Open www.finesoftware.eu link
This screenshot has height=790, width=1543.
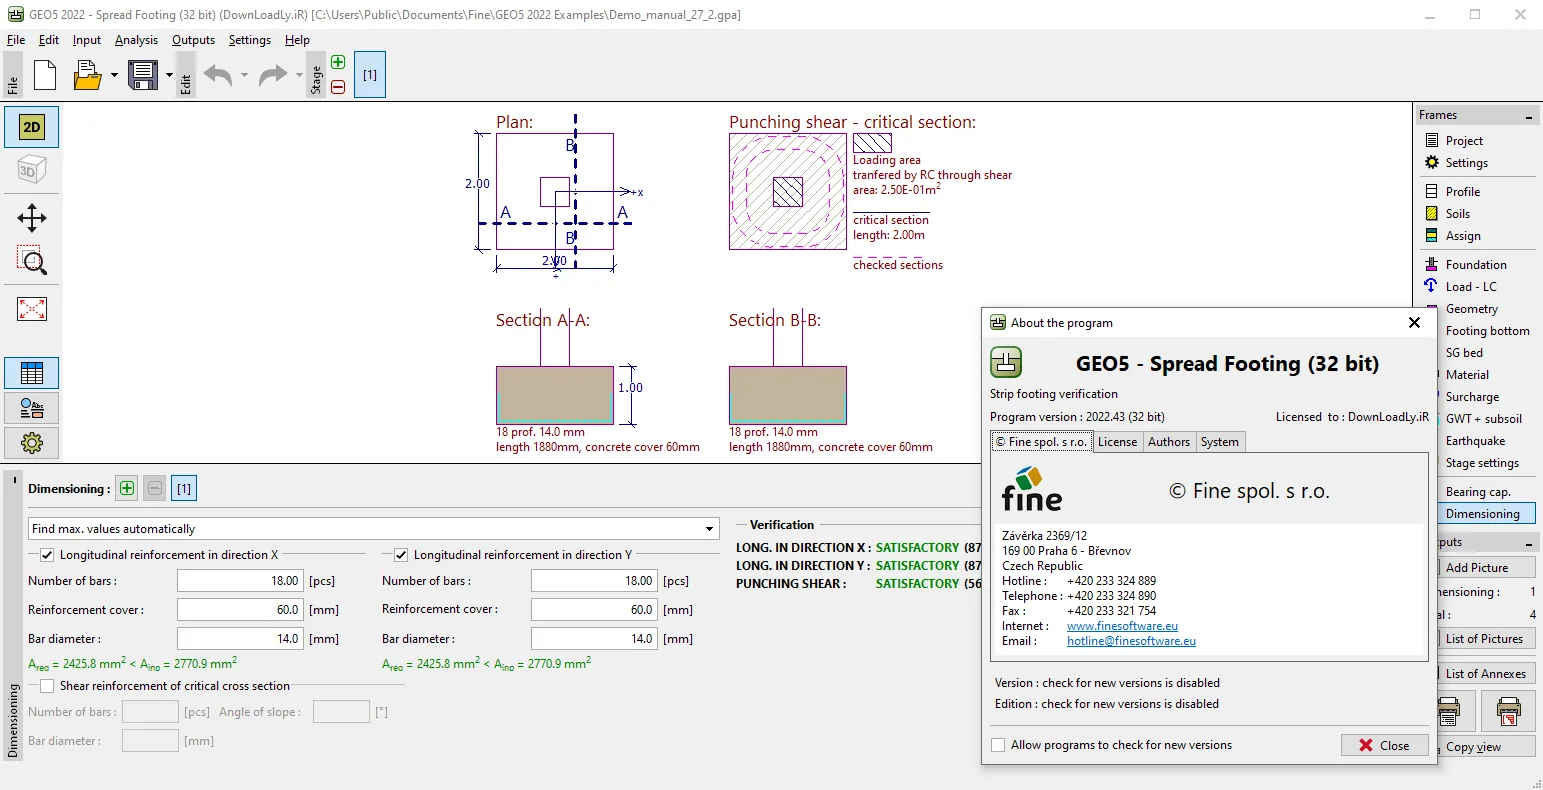(1122, 626)
